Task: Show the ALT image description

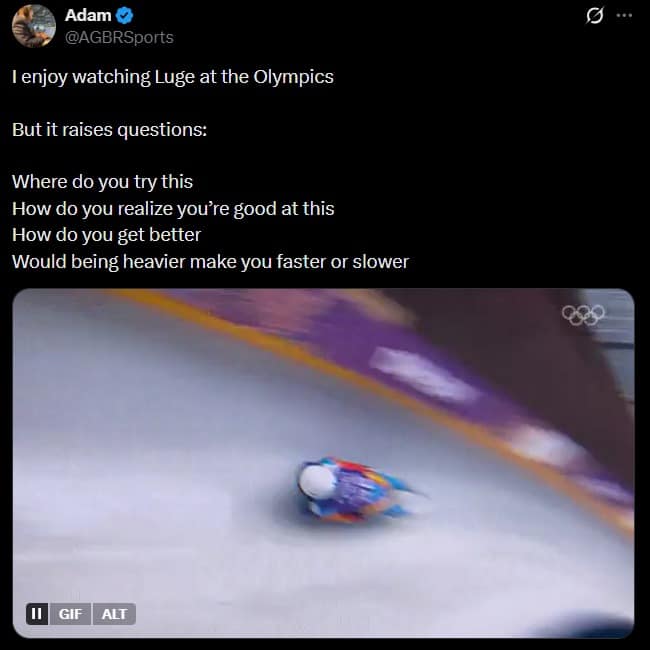Action: coord(115,613)
